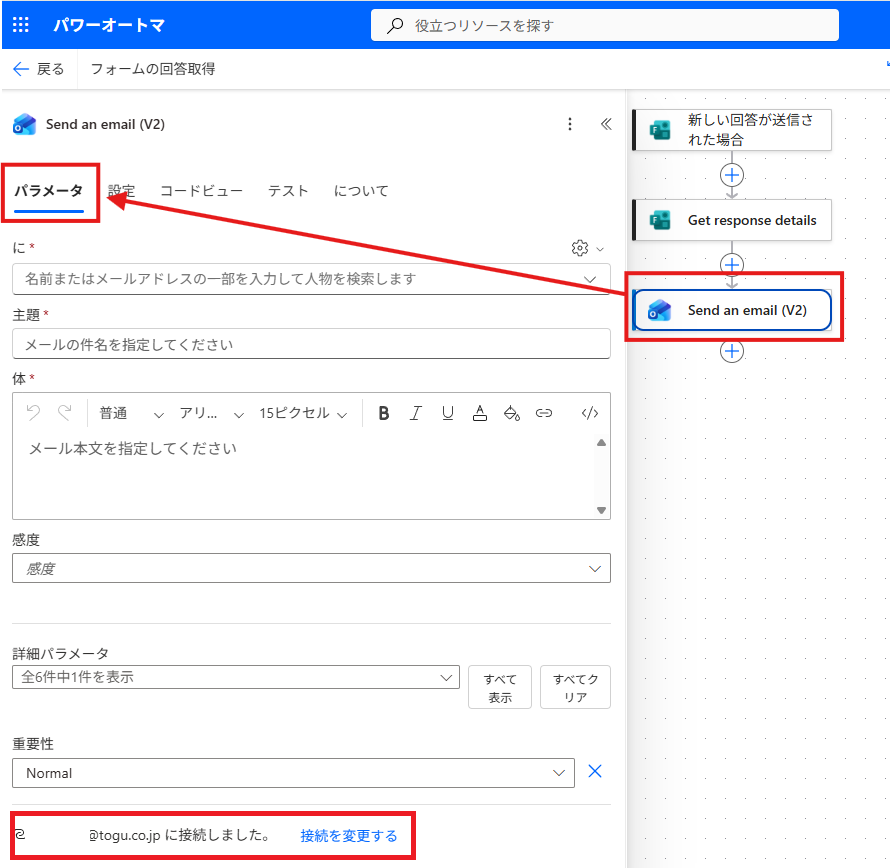Click body editor scroll down arrow

tap(601, 510)
